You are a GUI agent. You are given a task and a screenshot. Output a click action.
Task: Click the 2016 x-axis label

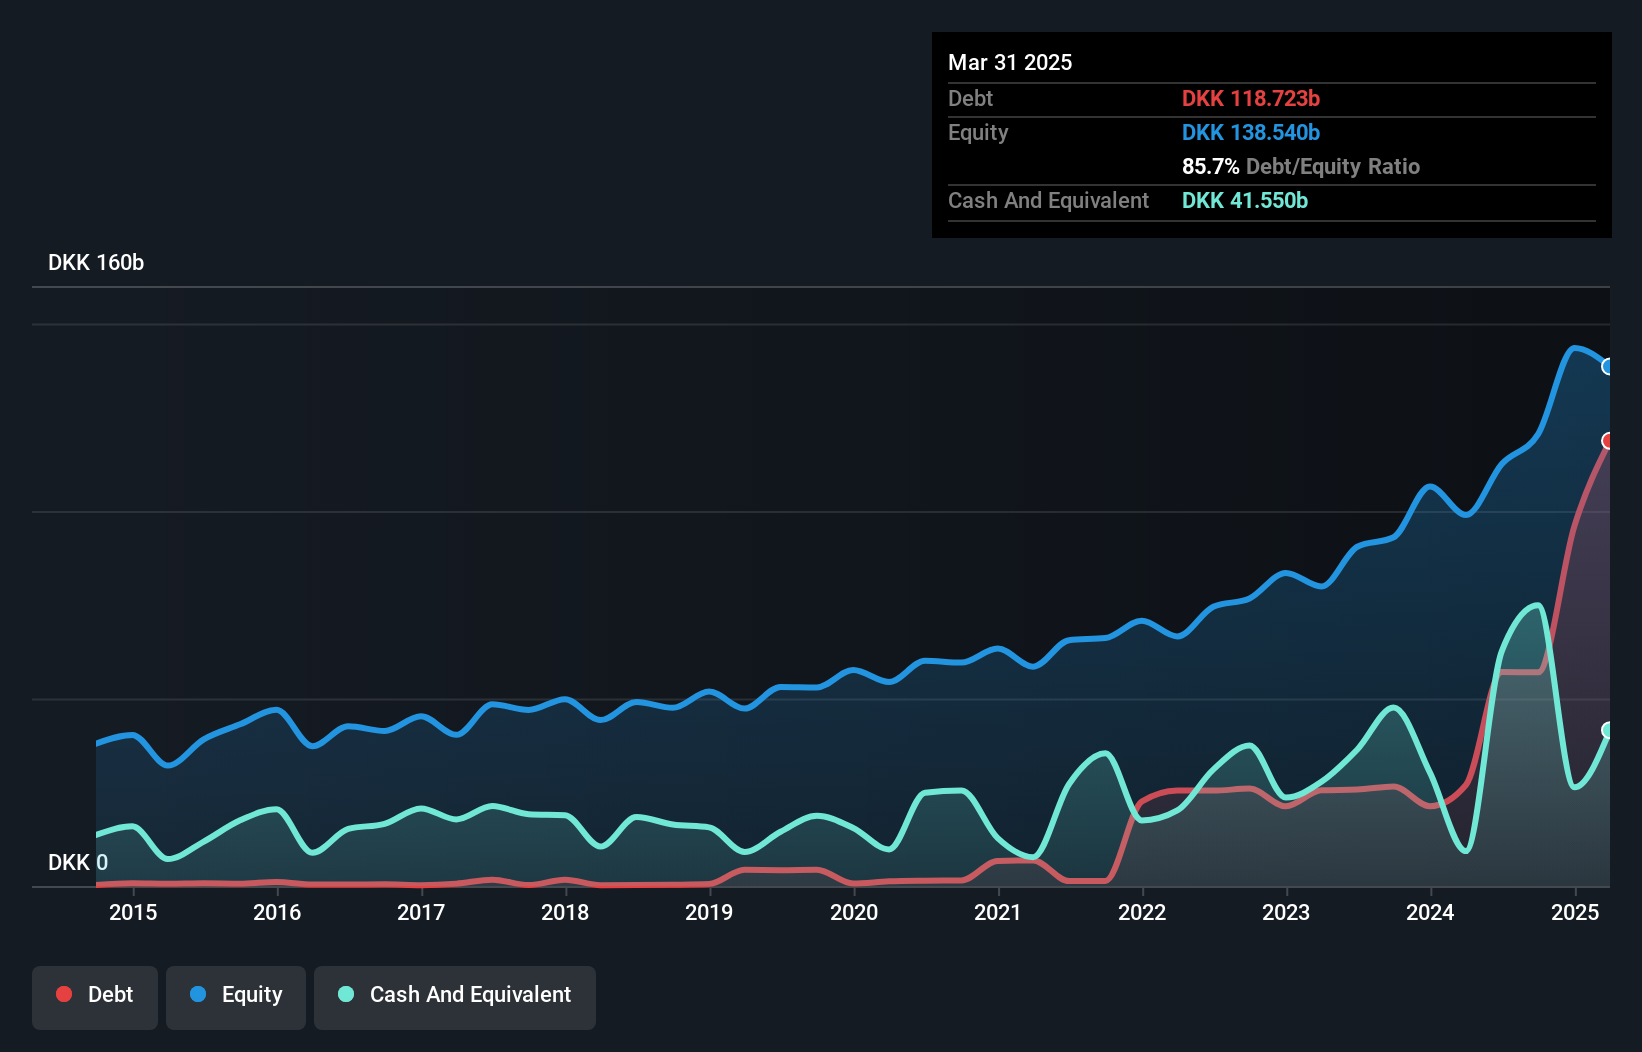pyautogui.click(x=277, y=912)
